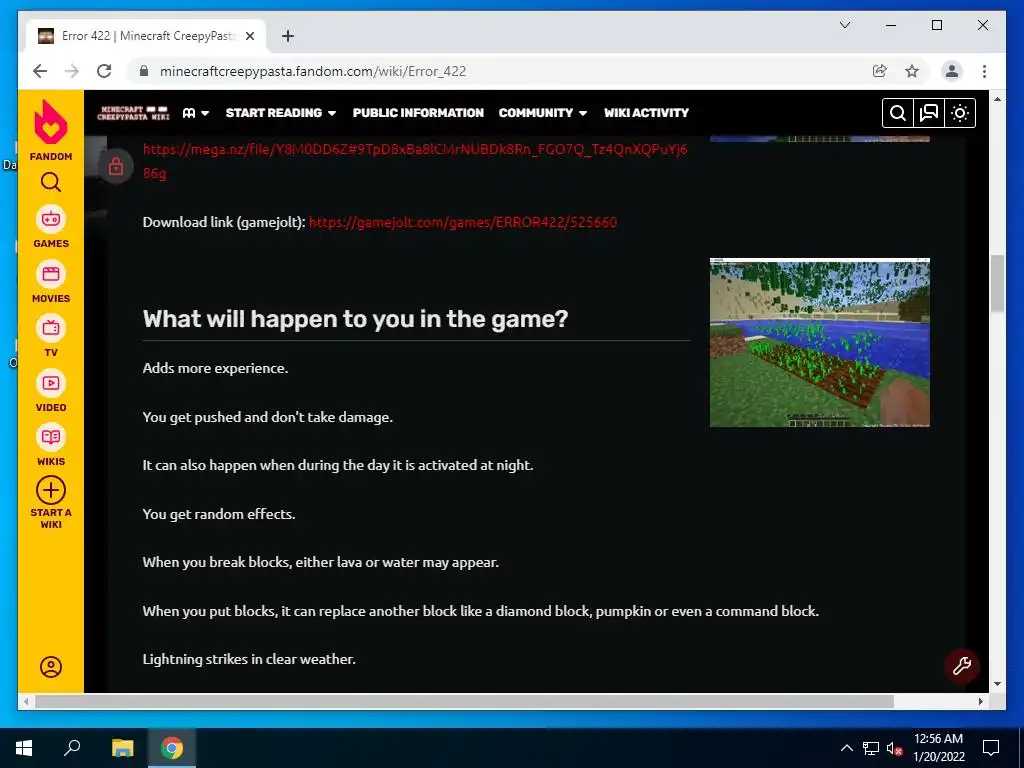The height and width of the screenshot is (768, 1024).
Task: Expand the Community dropdown
Action: pos(543,113)
